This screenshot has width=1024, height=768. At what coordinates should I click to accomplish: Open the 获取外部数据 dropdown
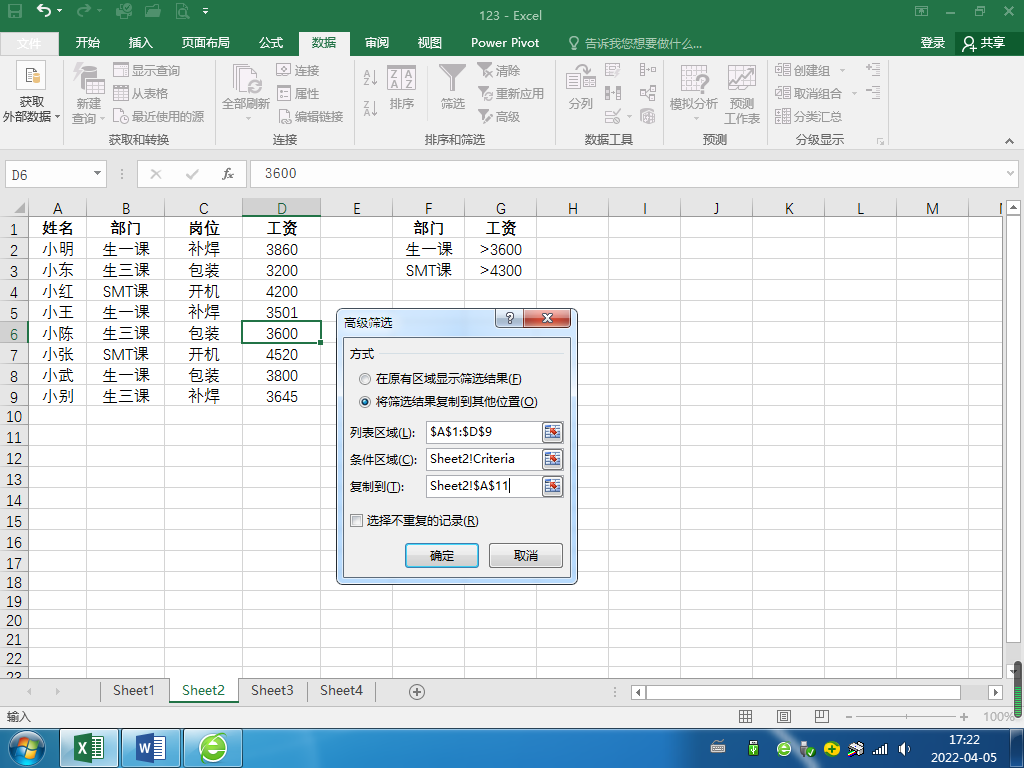click(x=31, y=93)
